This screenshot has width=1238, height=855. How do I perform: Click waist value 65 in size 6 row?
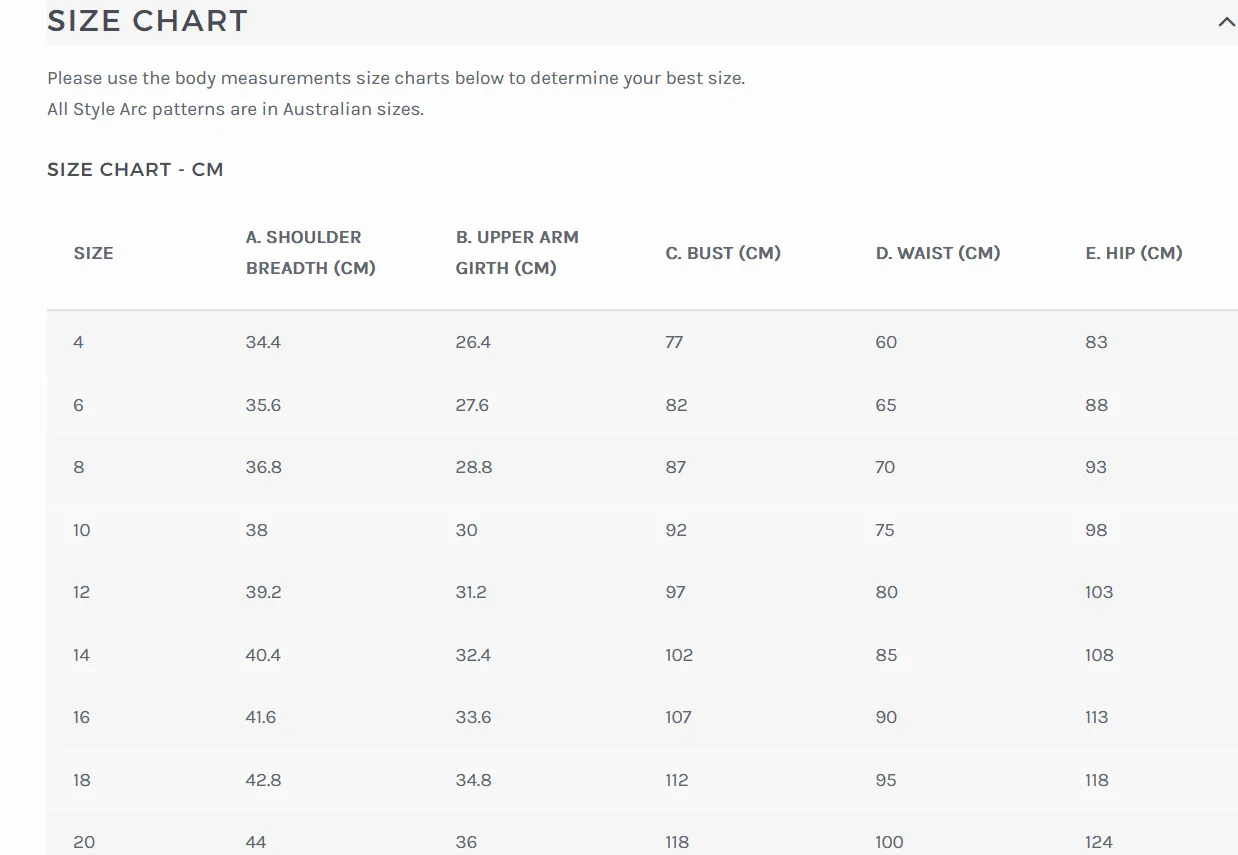click(886, 405)
